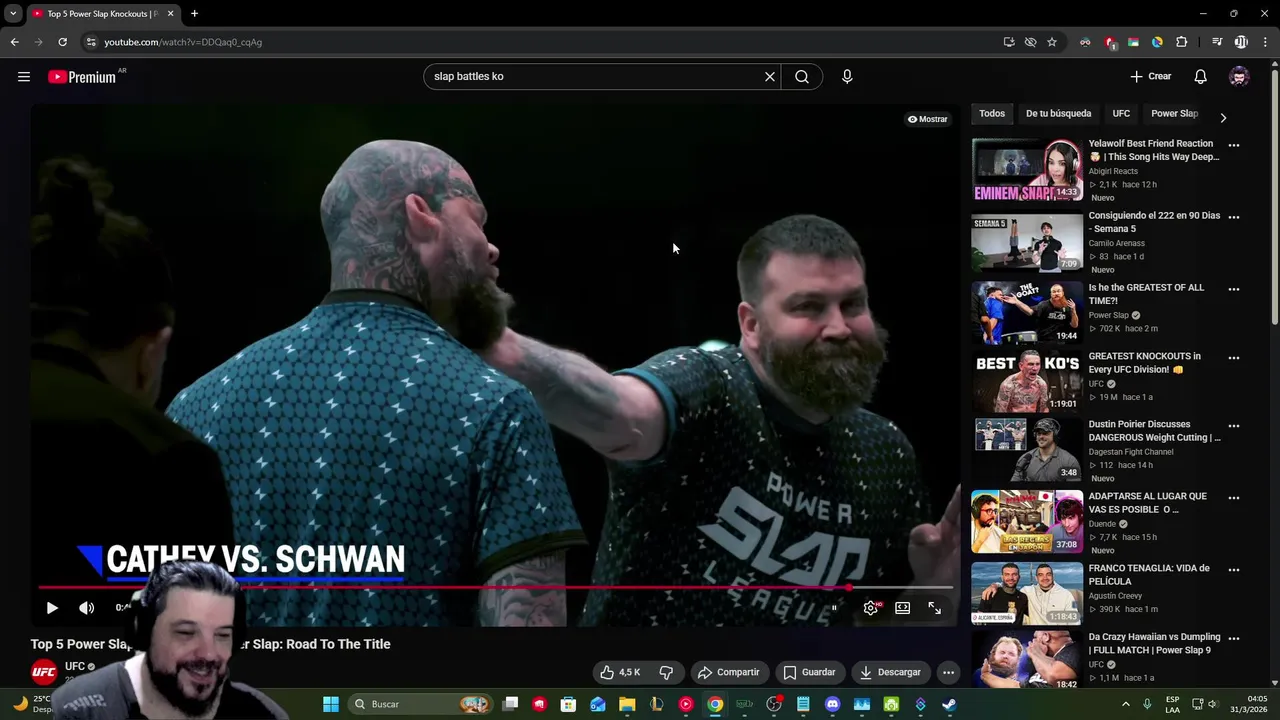Open the YouTube account avatar menu
This screenshot has width=1280, height=720.
(1239, 77)
